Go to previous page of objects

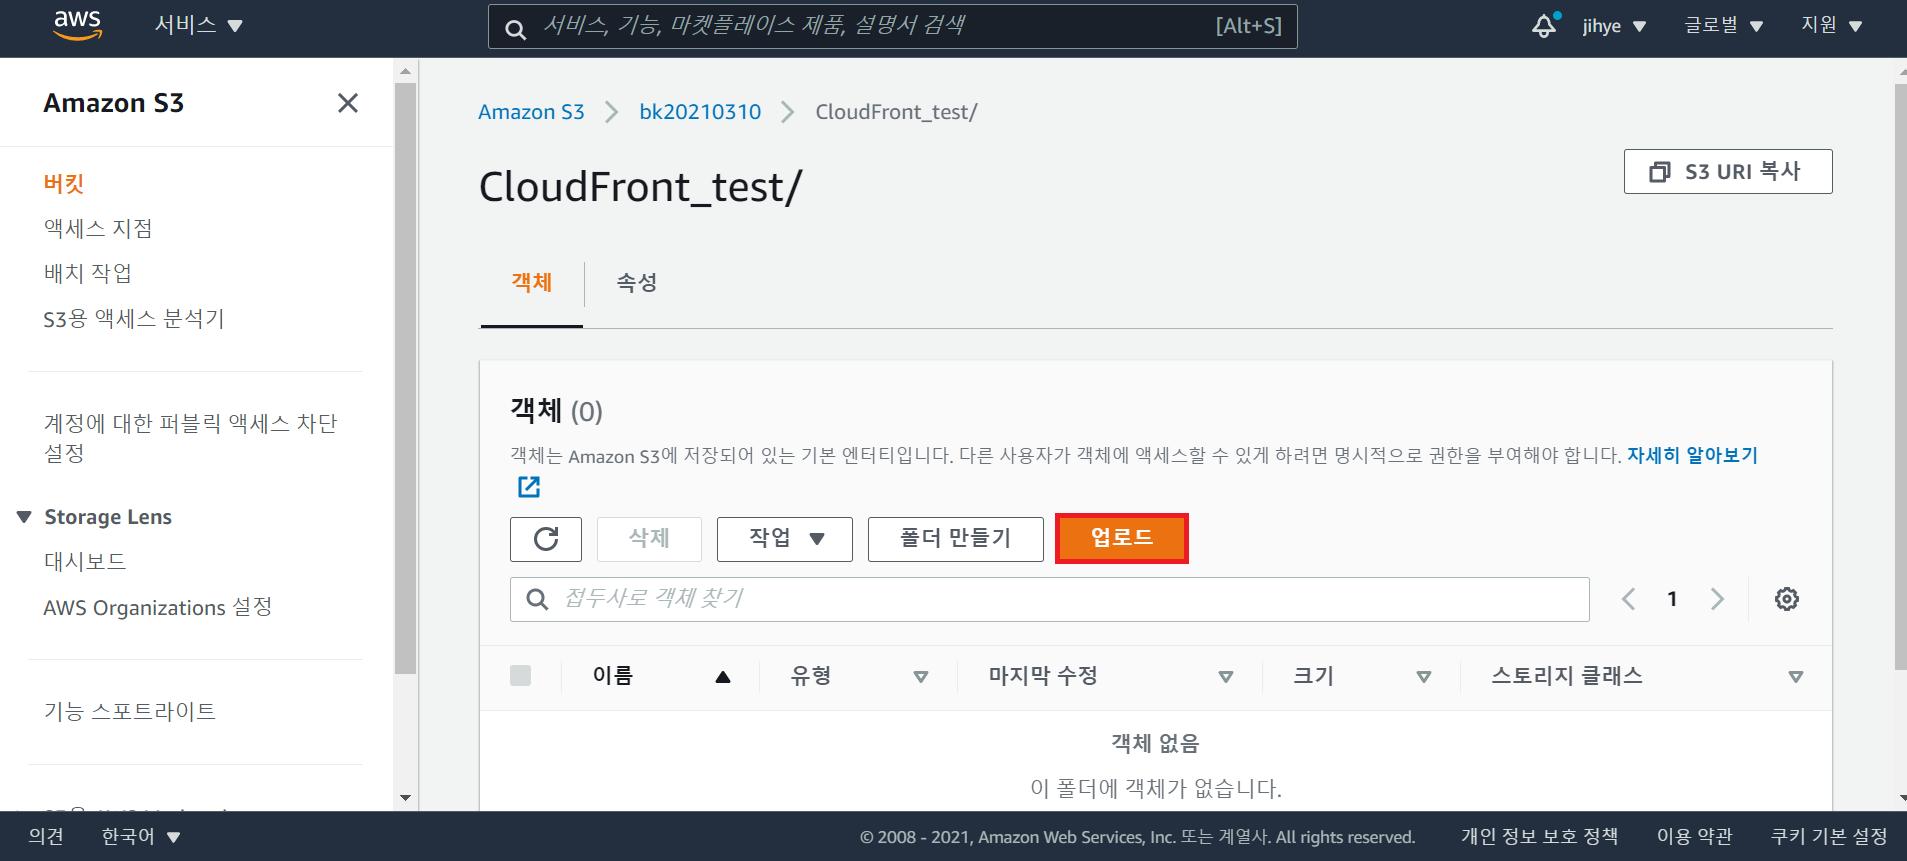click(1628, 599)
